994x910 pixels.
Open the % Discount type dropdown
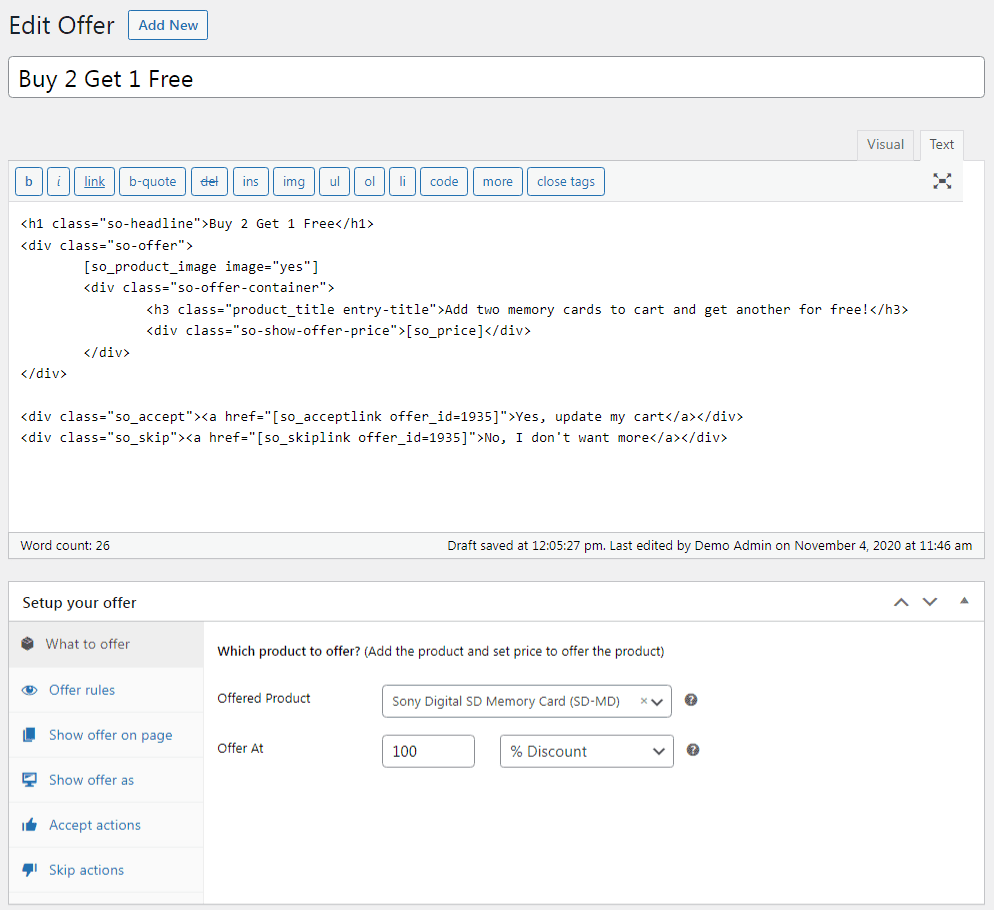click(x=586, y=751)
